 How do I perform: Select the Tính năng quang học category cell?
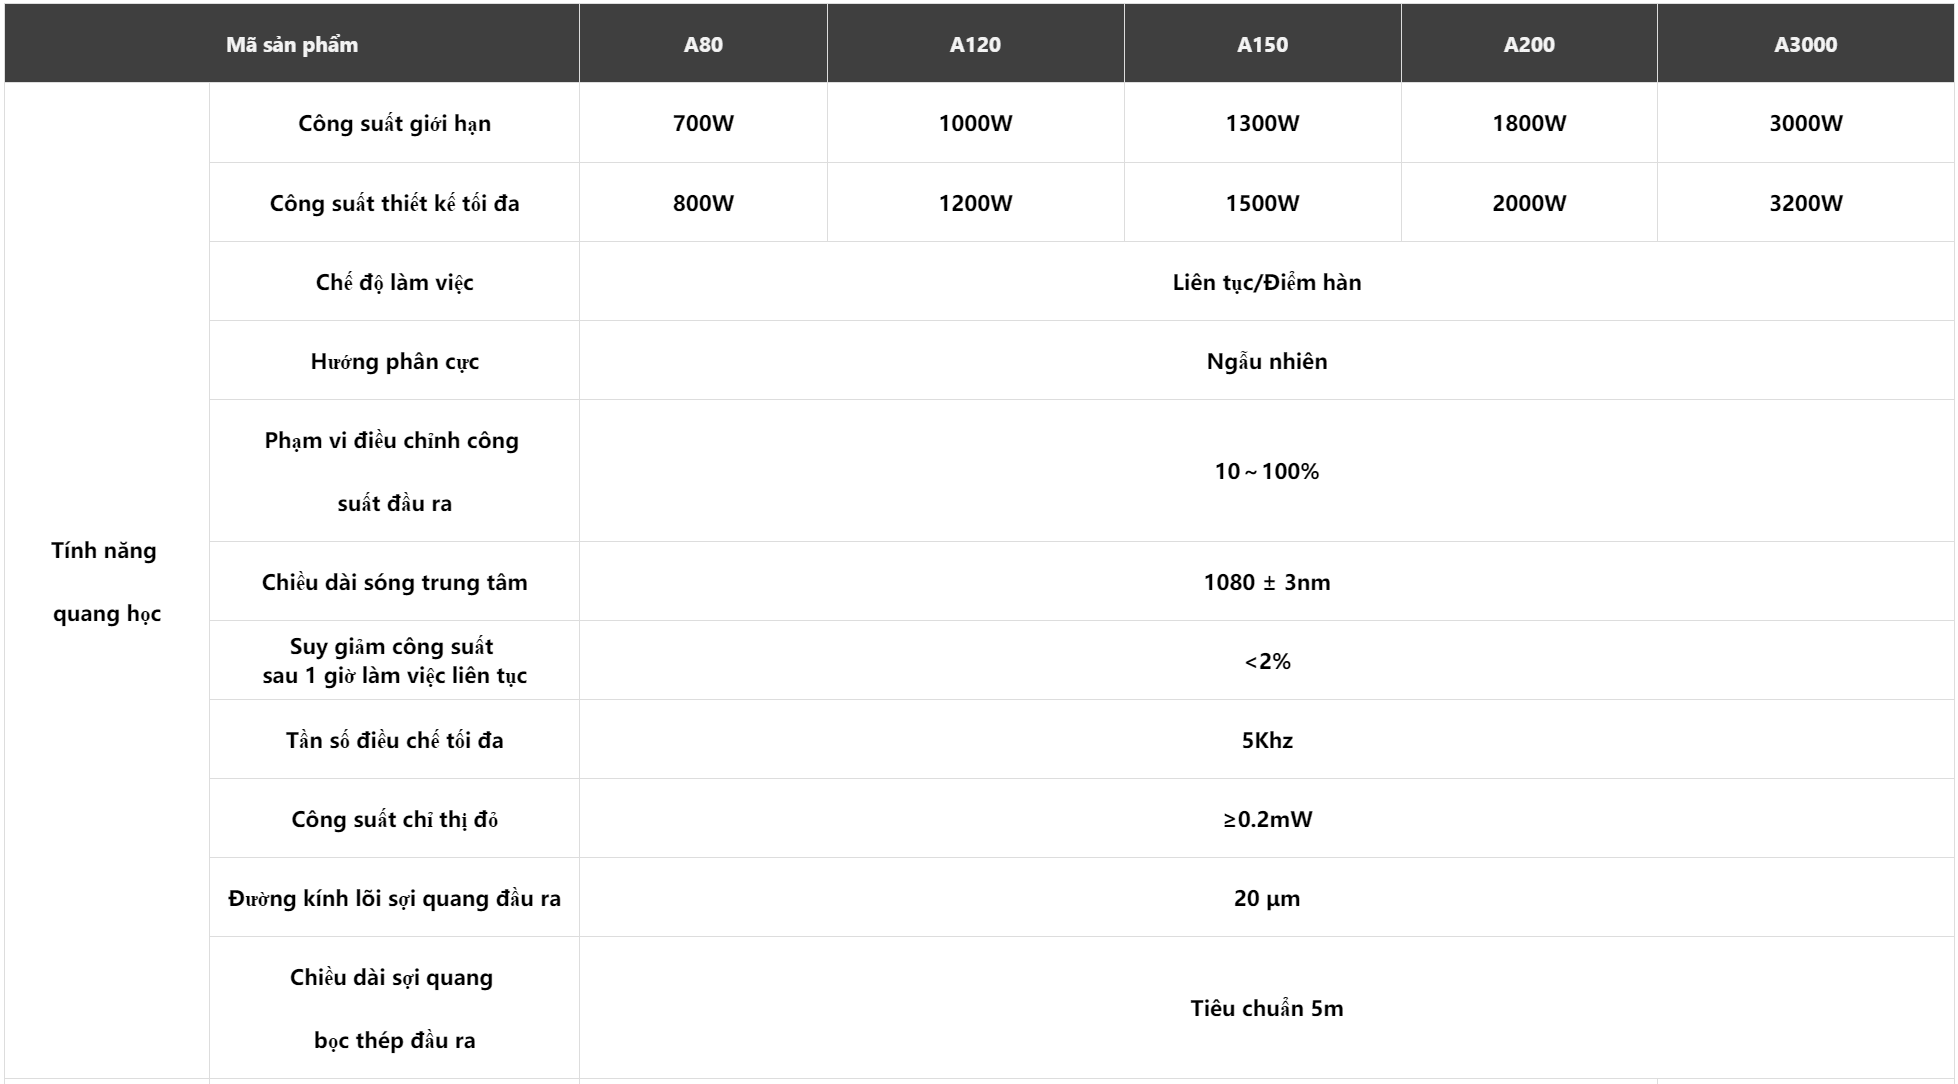107,582
